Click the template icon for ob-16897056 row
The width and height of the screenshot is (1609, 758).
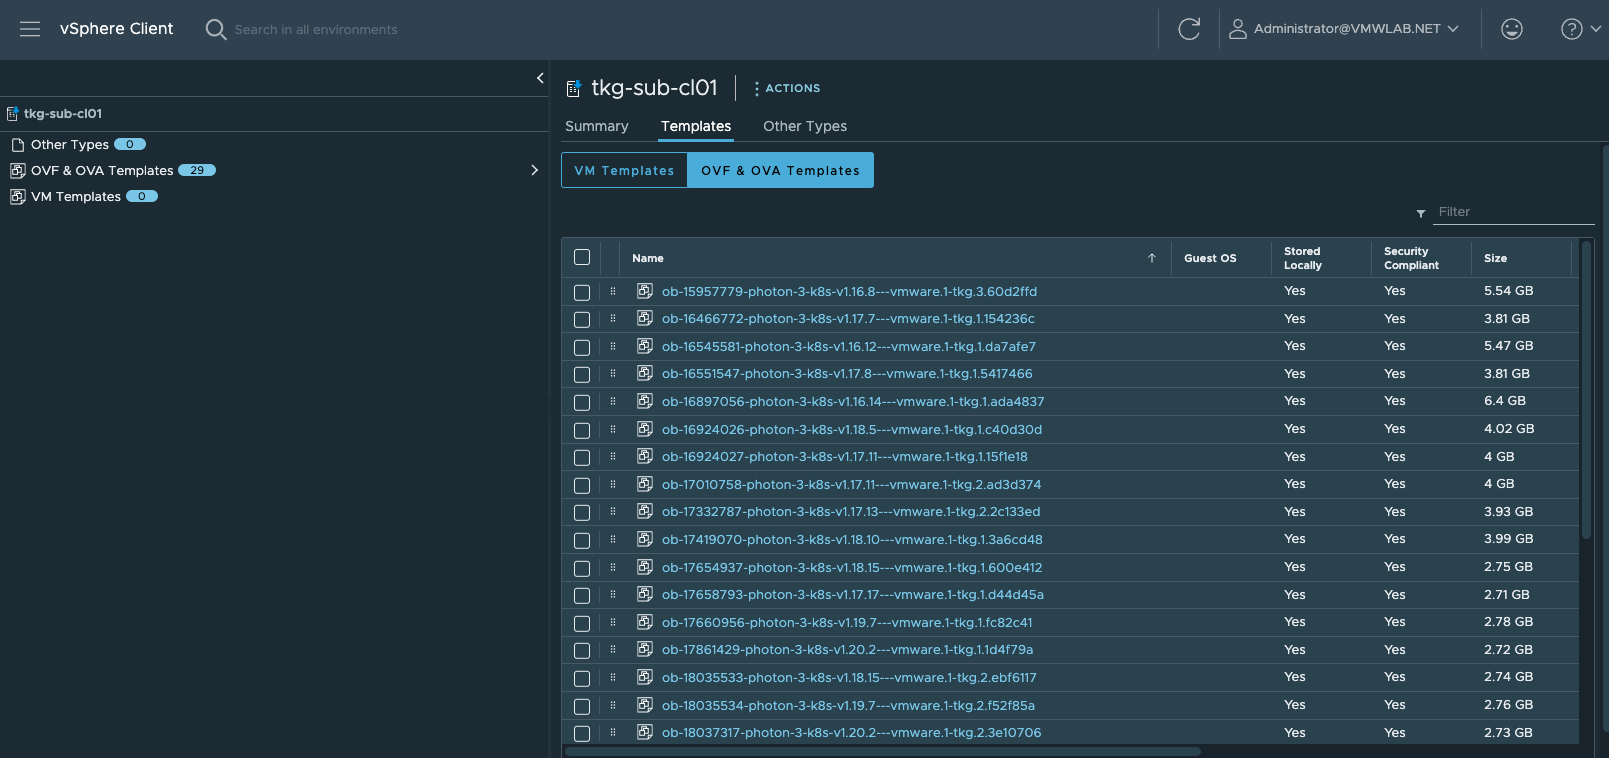pos(645,401)
